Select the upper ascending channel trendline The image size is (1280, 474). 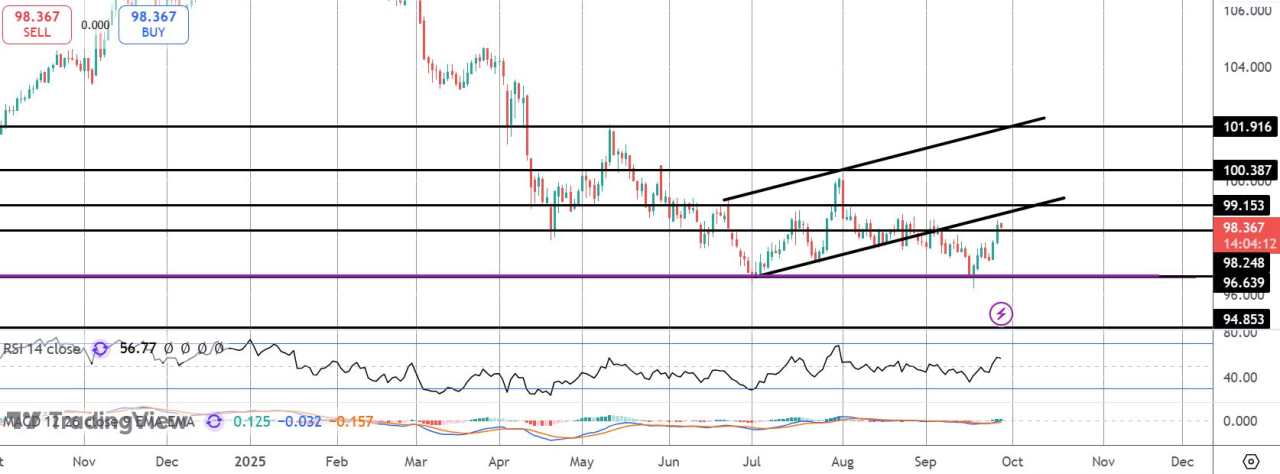884,159
